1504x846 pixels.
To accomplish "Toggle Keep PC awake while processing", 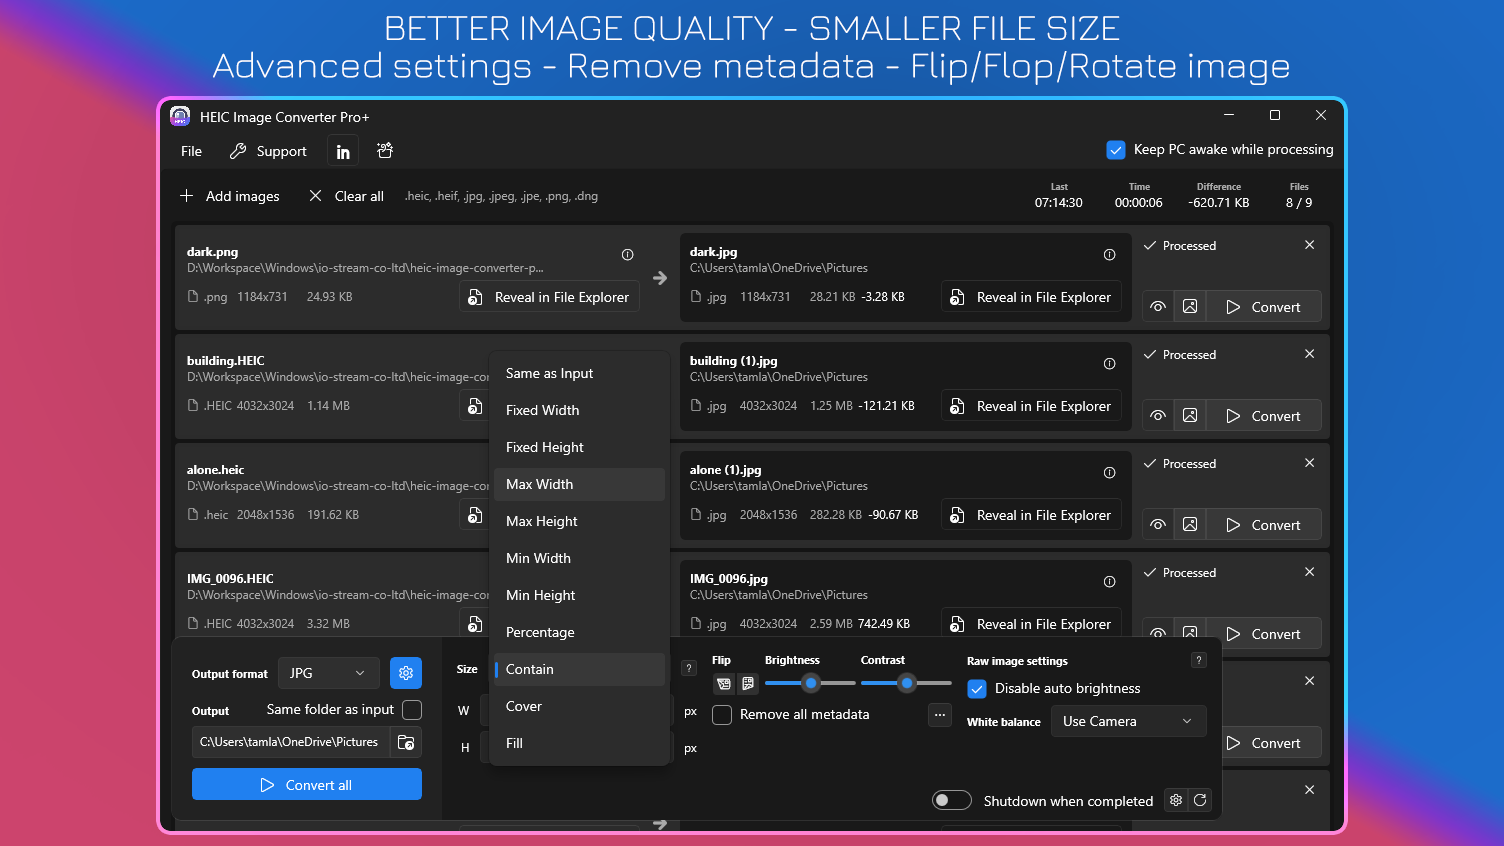I will point(1116,150).
